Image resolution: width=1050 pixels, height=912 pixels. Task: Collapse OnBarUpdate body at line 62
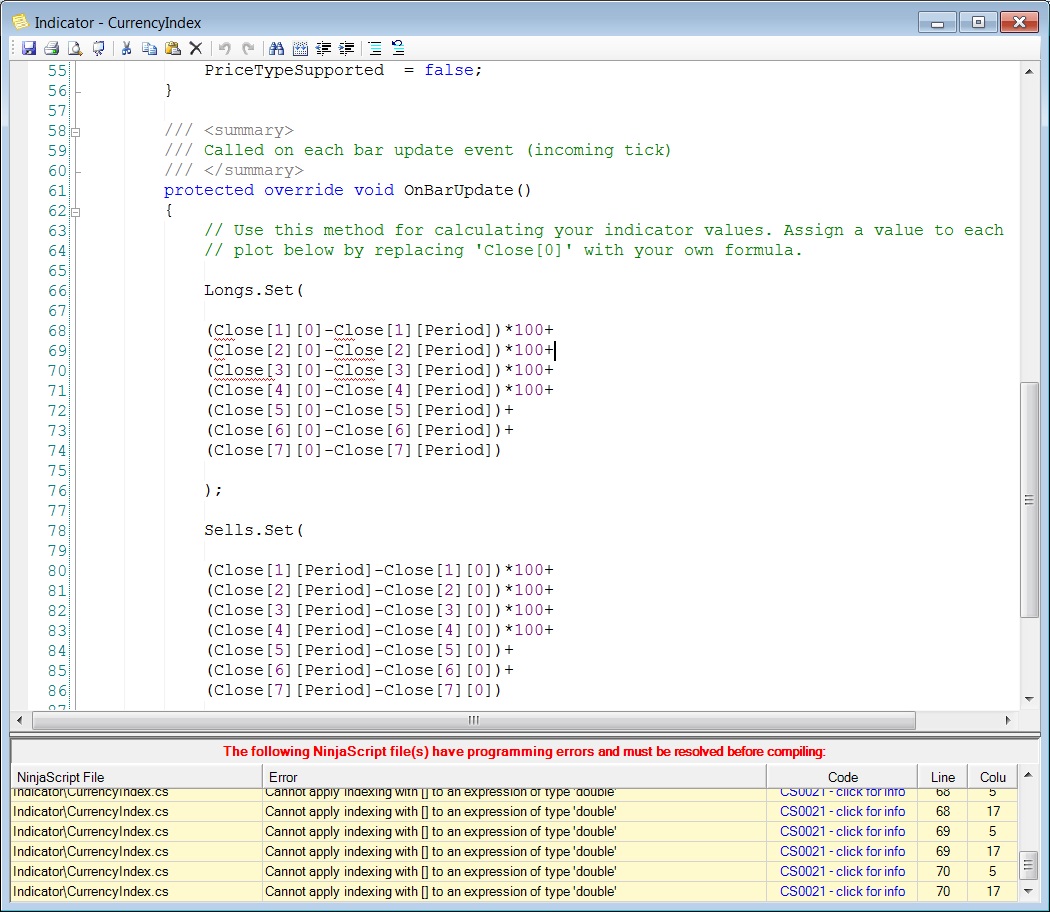76,212
